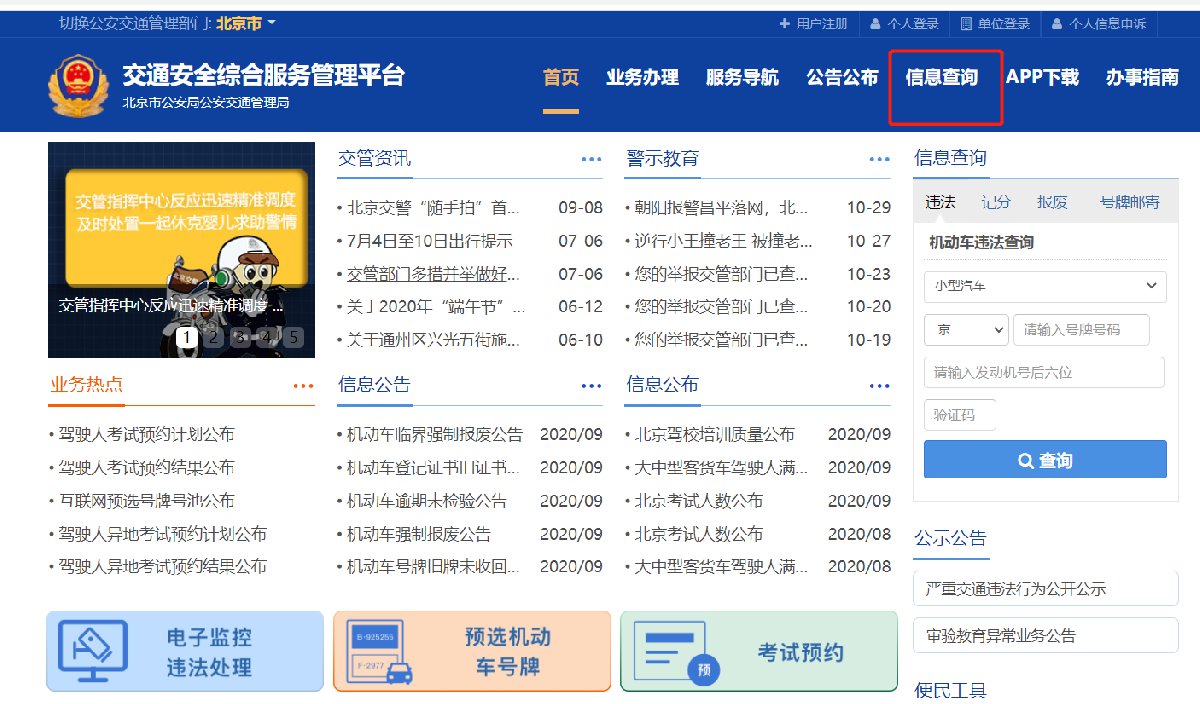Open 严重交通违法行为公开公示 link
The height and width of the screenshot is (704, 1200).
coord(1045,589)
